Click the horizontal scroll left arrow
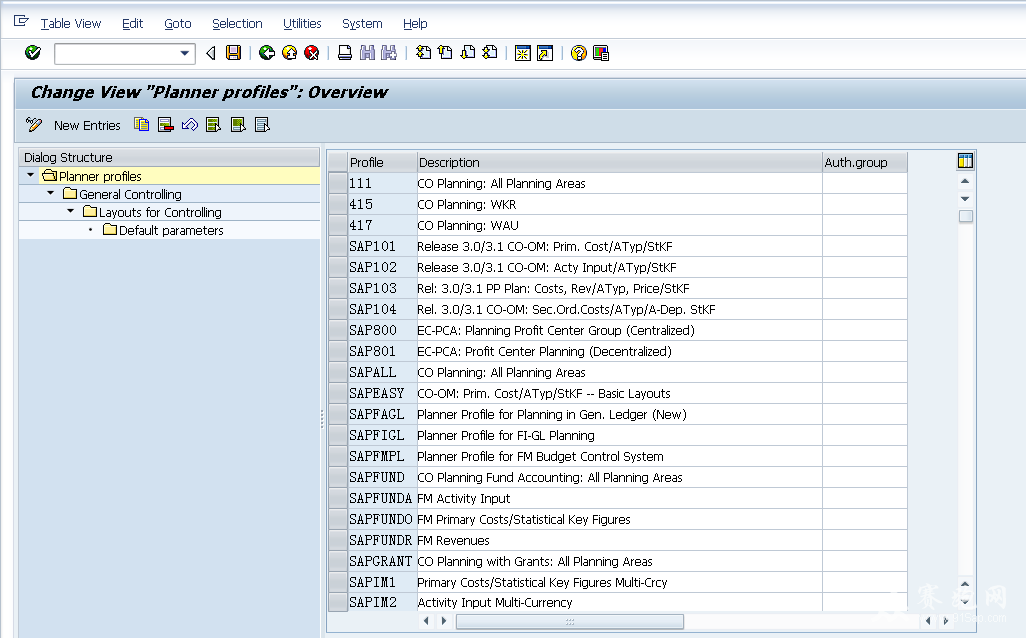 [x=427, y=621]
